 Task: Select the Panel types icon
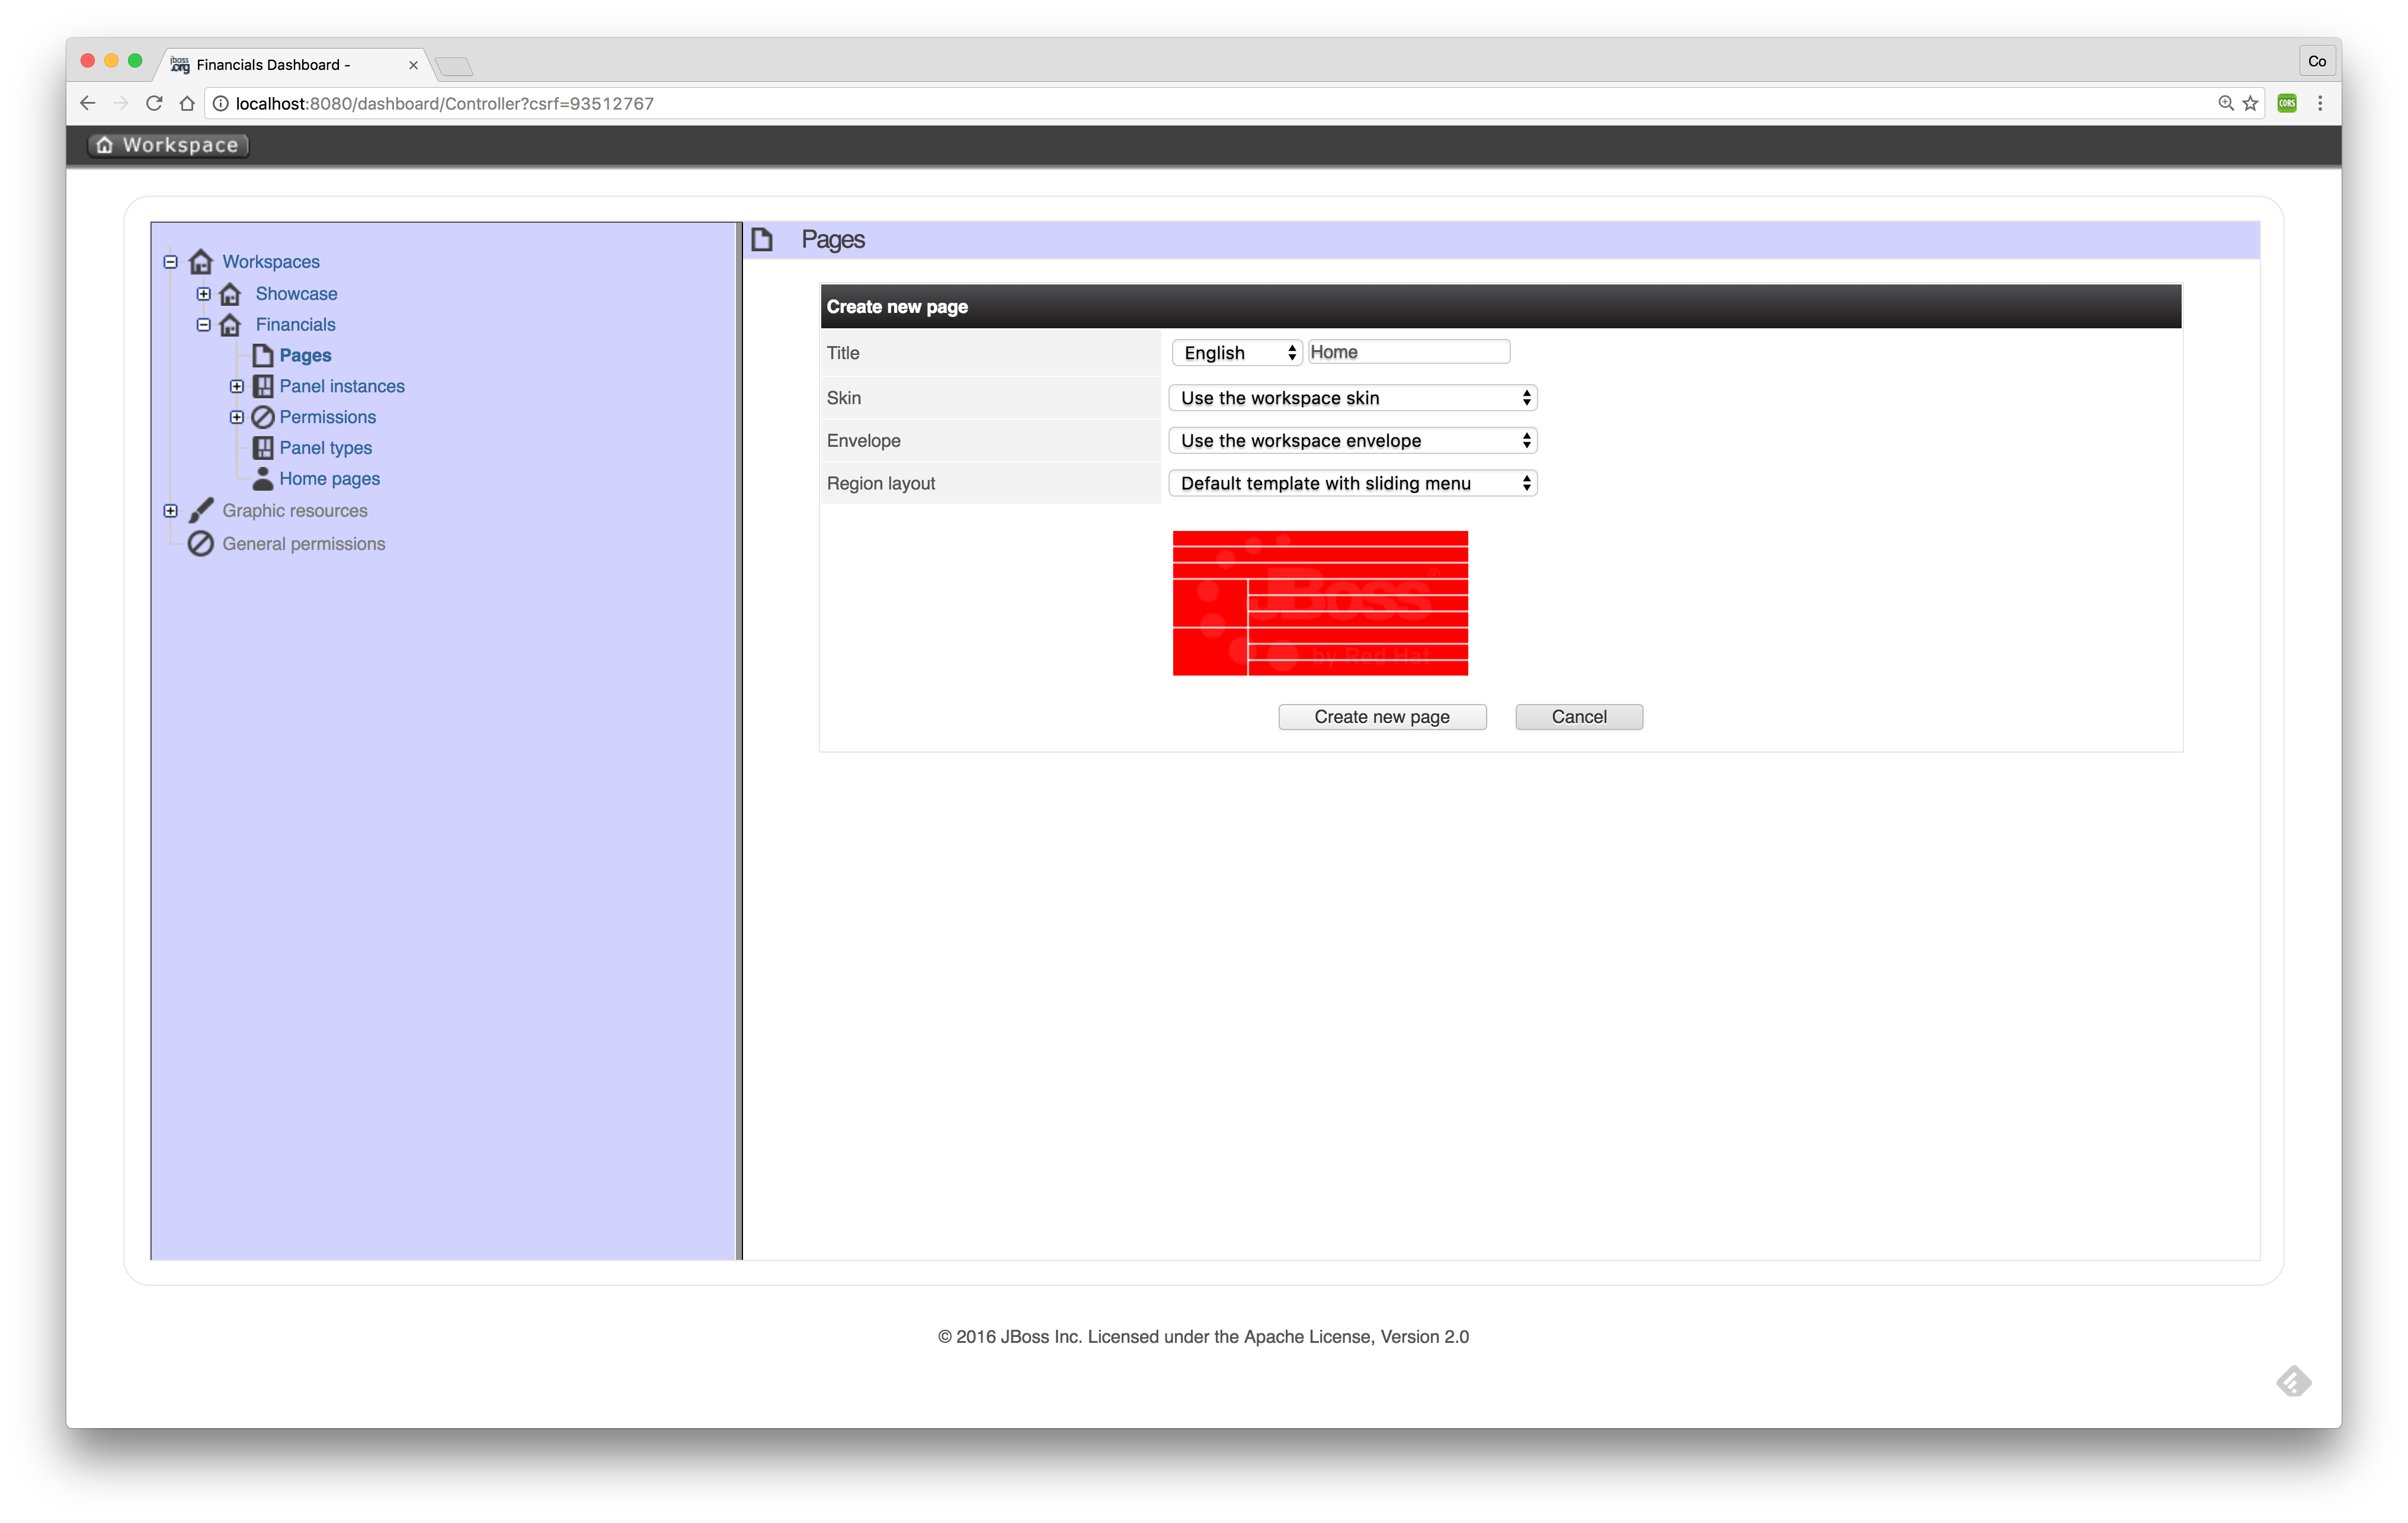pyautogui.click(x=263, y=448)
